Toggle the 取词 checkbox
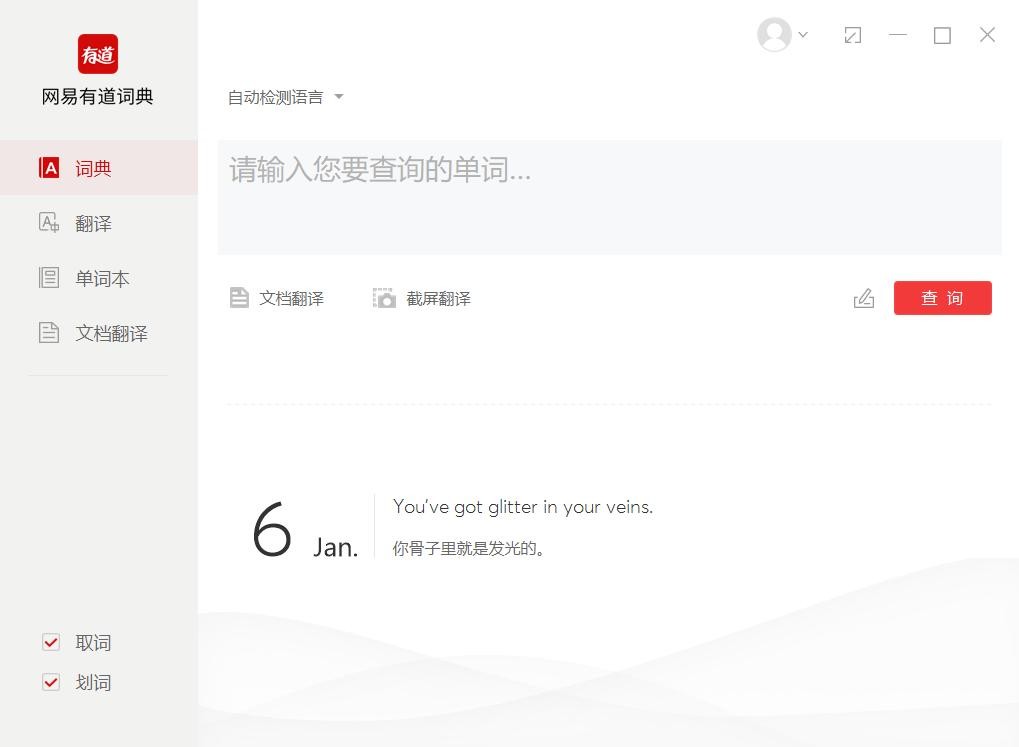The width and height of the screenshot is (1019, 747). tap(51, 642)
